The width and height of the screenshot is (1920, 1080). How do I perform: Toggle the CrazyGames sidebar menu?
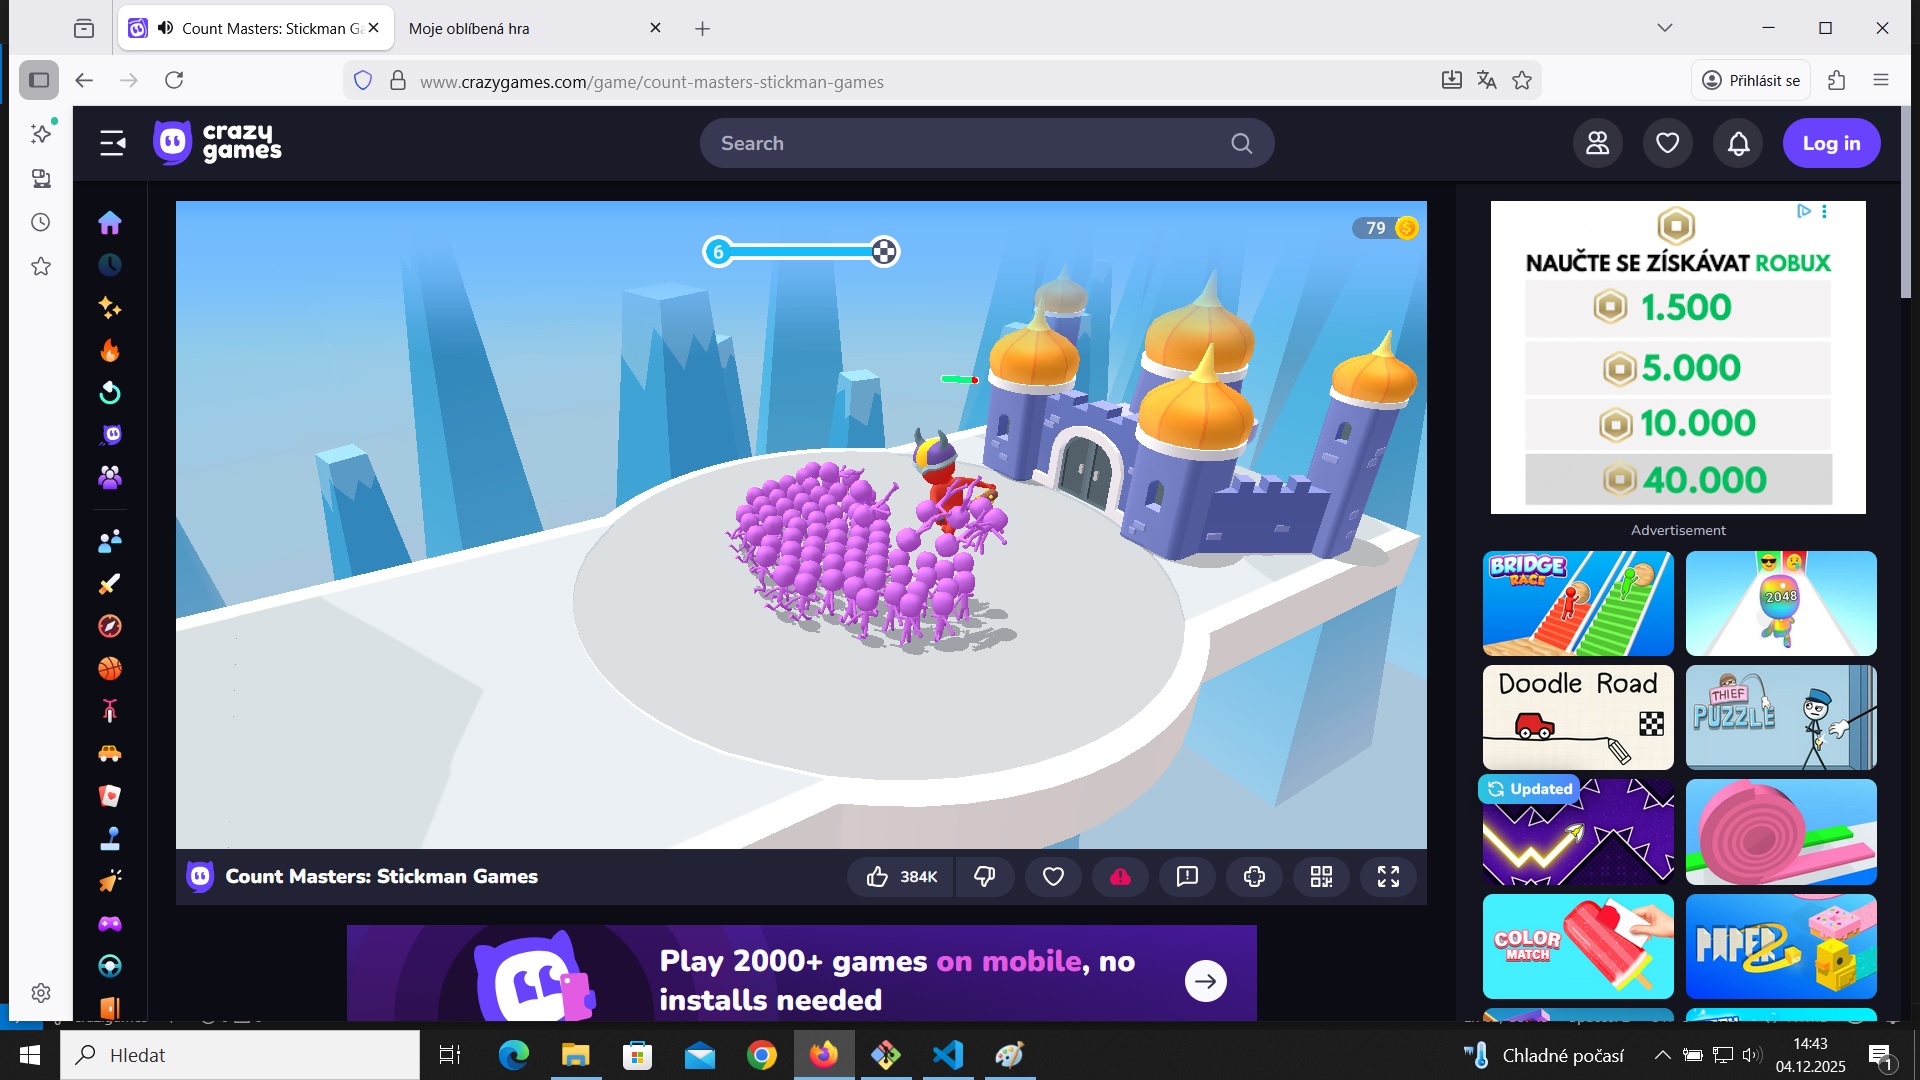113,143
